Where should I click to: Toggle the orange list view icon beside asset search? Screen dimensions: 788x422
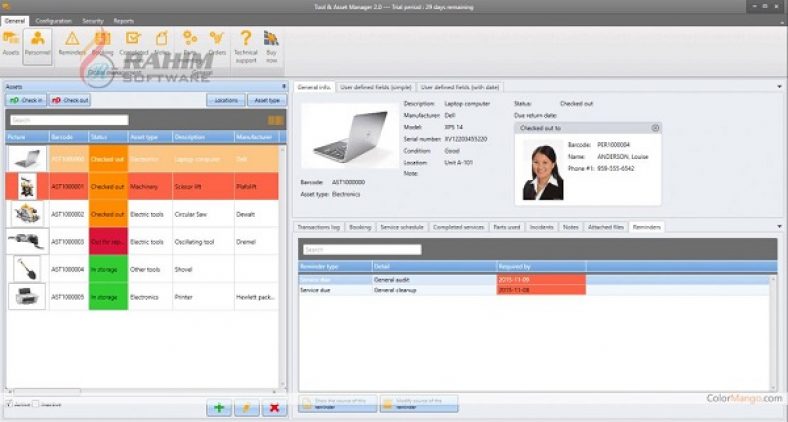[x=275, y=120]
